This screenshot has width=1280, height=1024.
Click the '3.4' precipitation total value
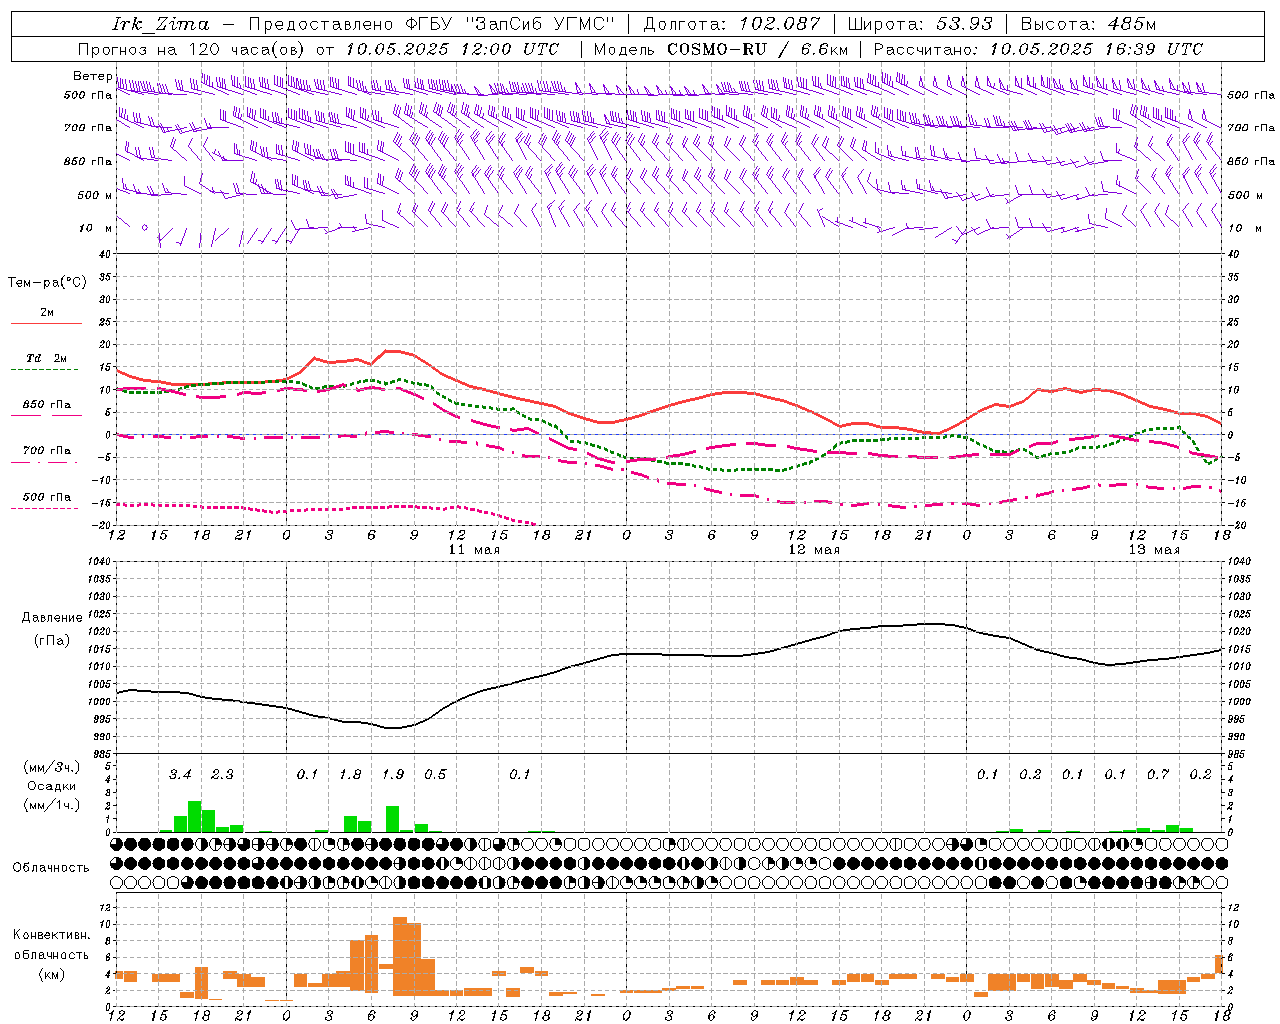[x=180, y=775]
